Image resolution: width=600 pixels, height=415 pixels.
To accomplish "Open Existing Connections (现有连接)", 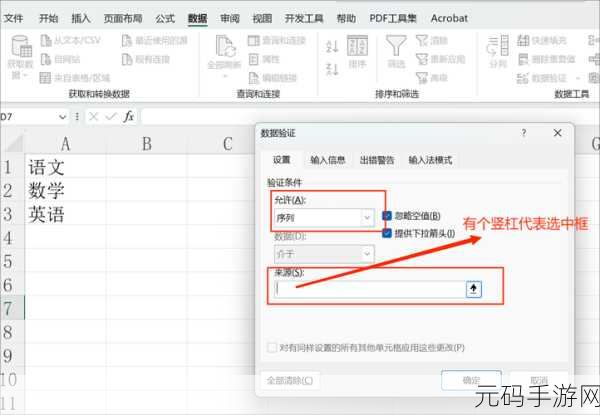I will (x=146, y=59).
